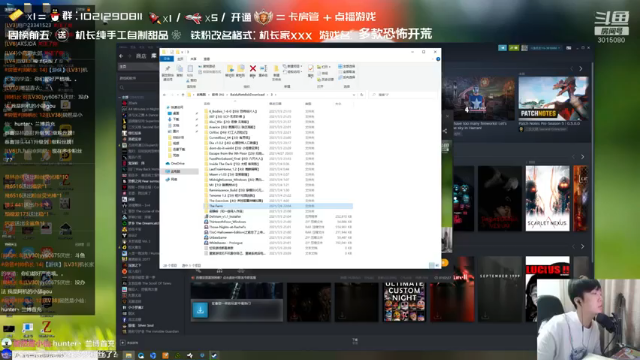The height and width of the screenshot is (360, 640).
Task: Go up one folder level in Explorer
Action: point(183,95)
